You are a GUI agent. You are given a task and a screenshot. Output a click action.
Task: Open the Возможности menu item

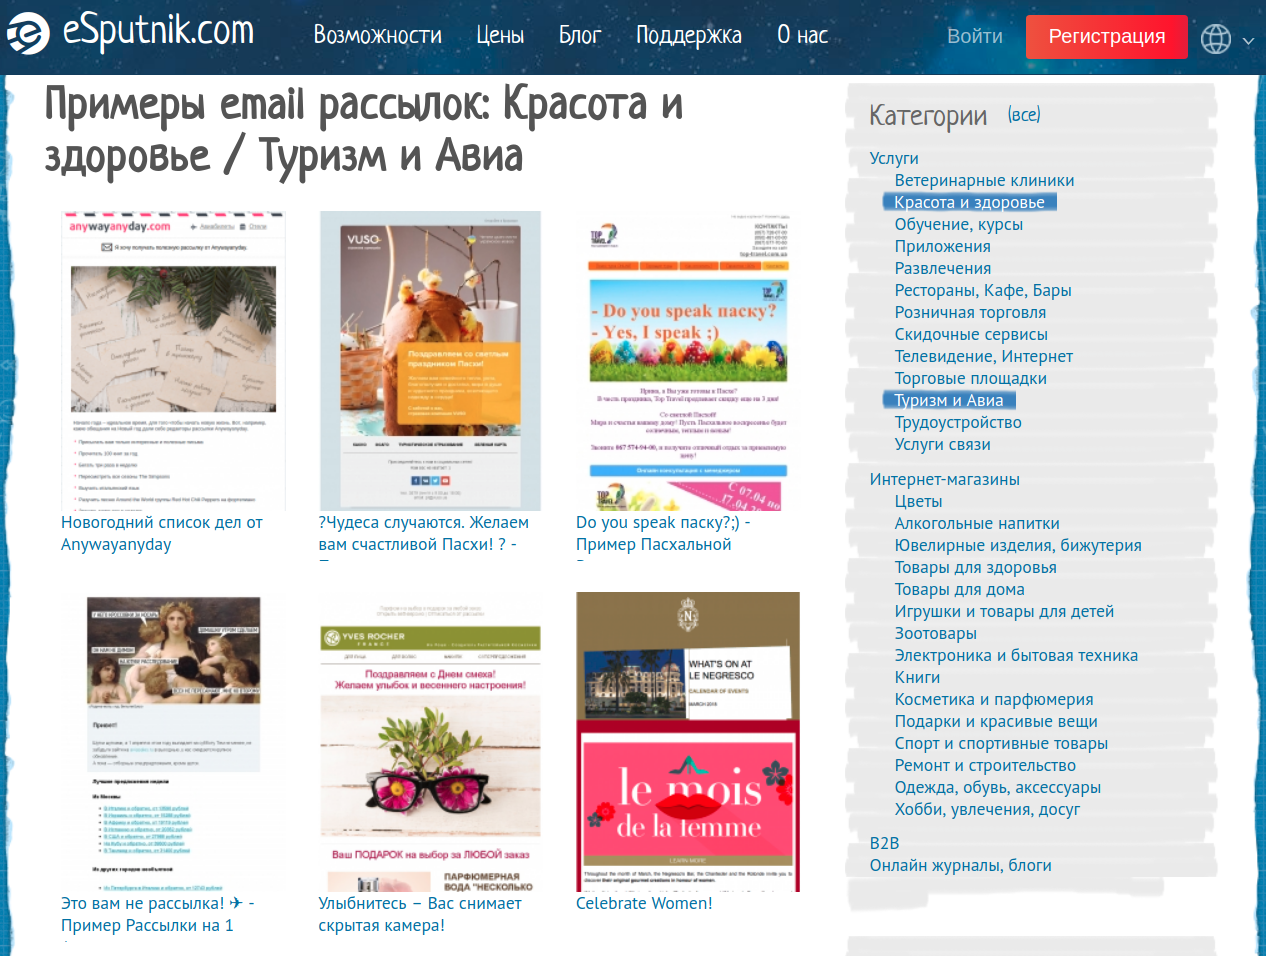coord(377,35)
